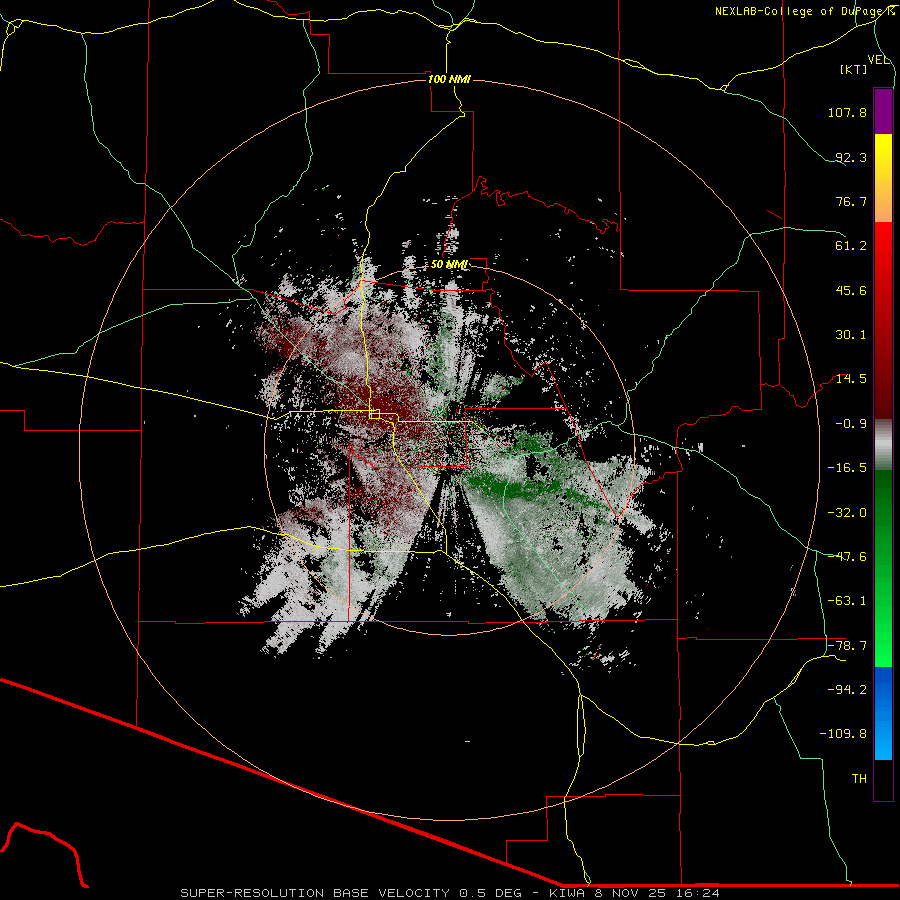Click the 107.8 velocity value
Viewport: 900px width, 900px height.
pyautogui.click(x=847, y=112)
